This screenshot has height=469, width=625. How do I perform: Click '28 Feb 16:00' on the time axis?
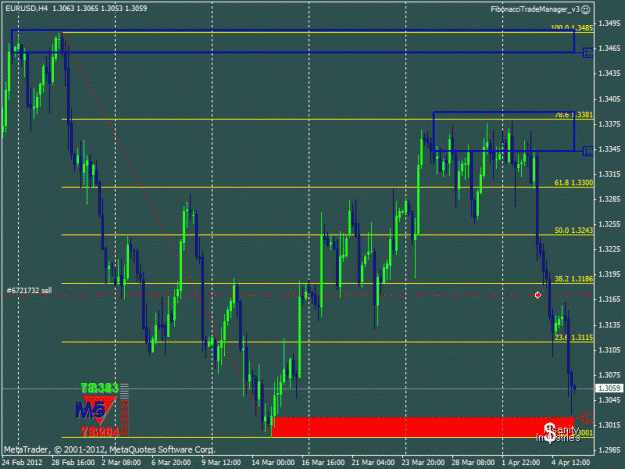click(73, 463)
